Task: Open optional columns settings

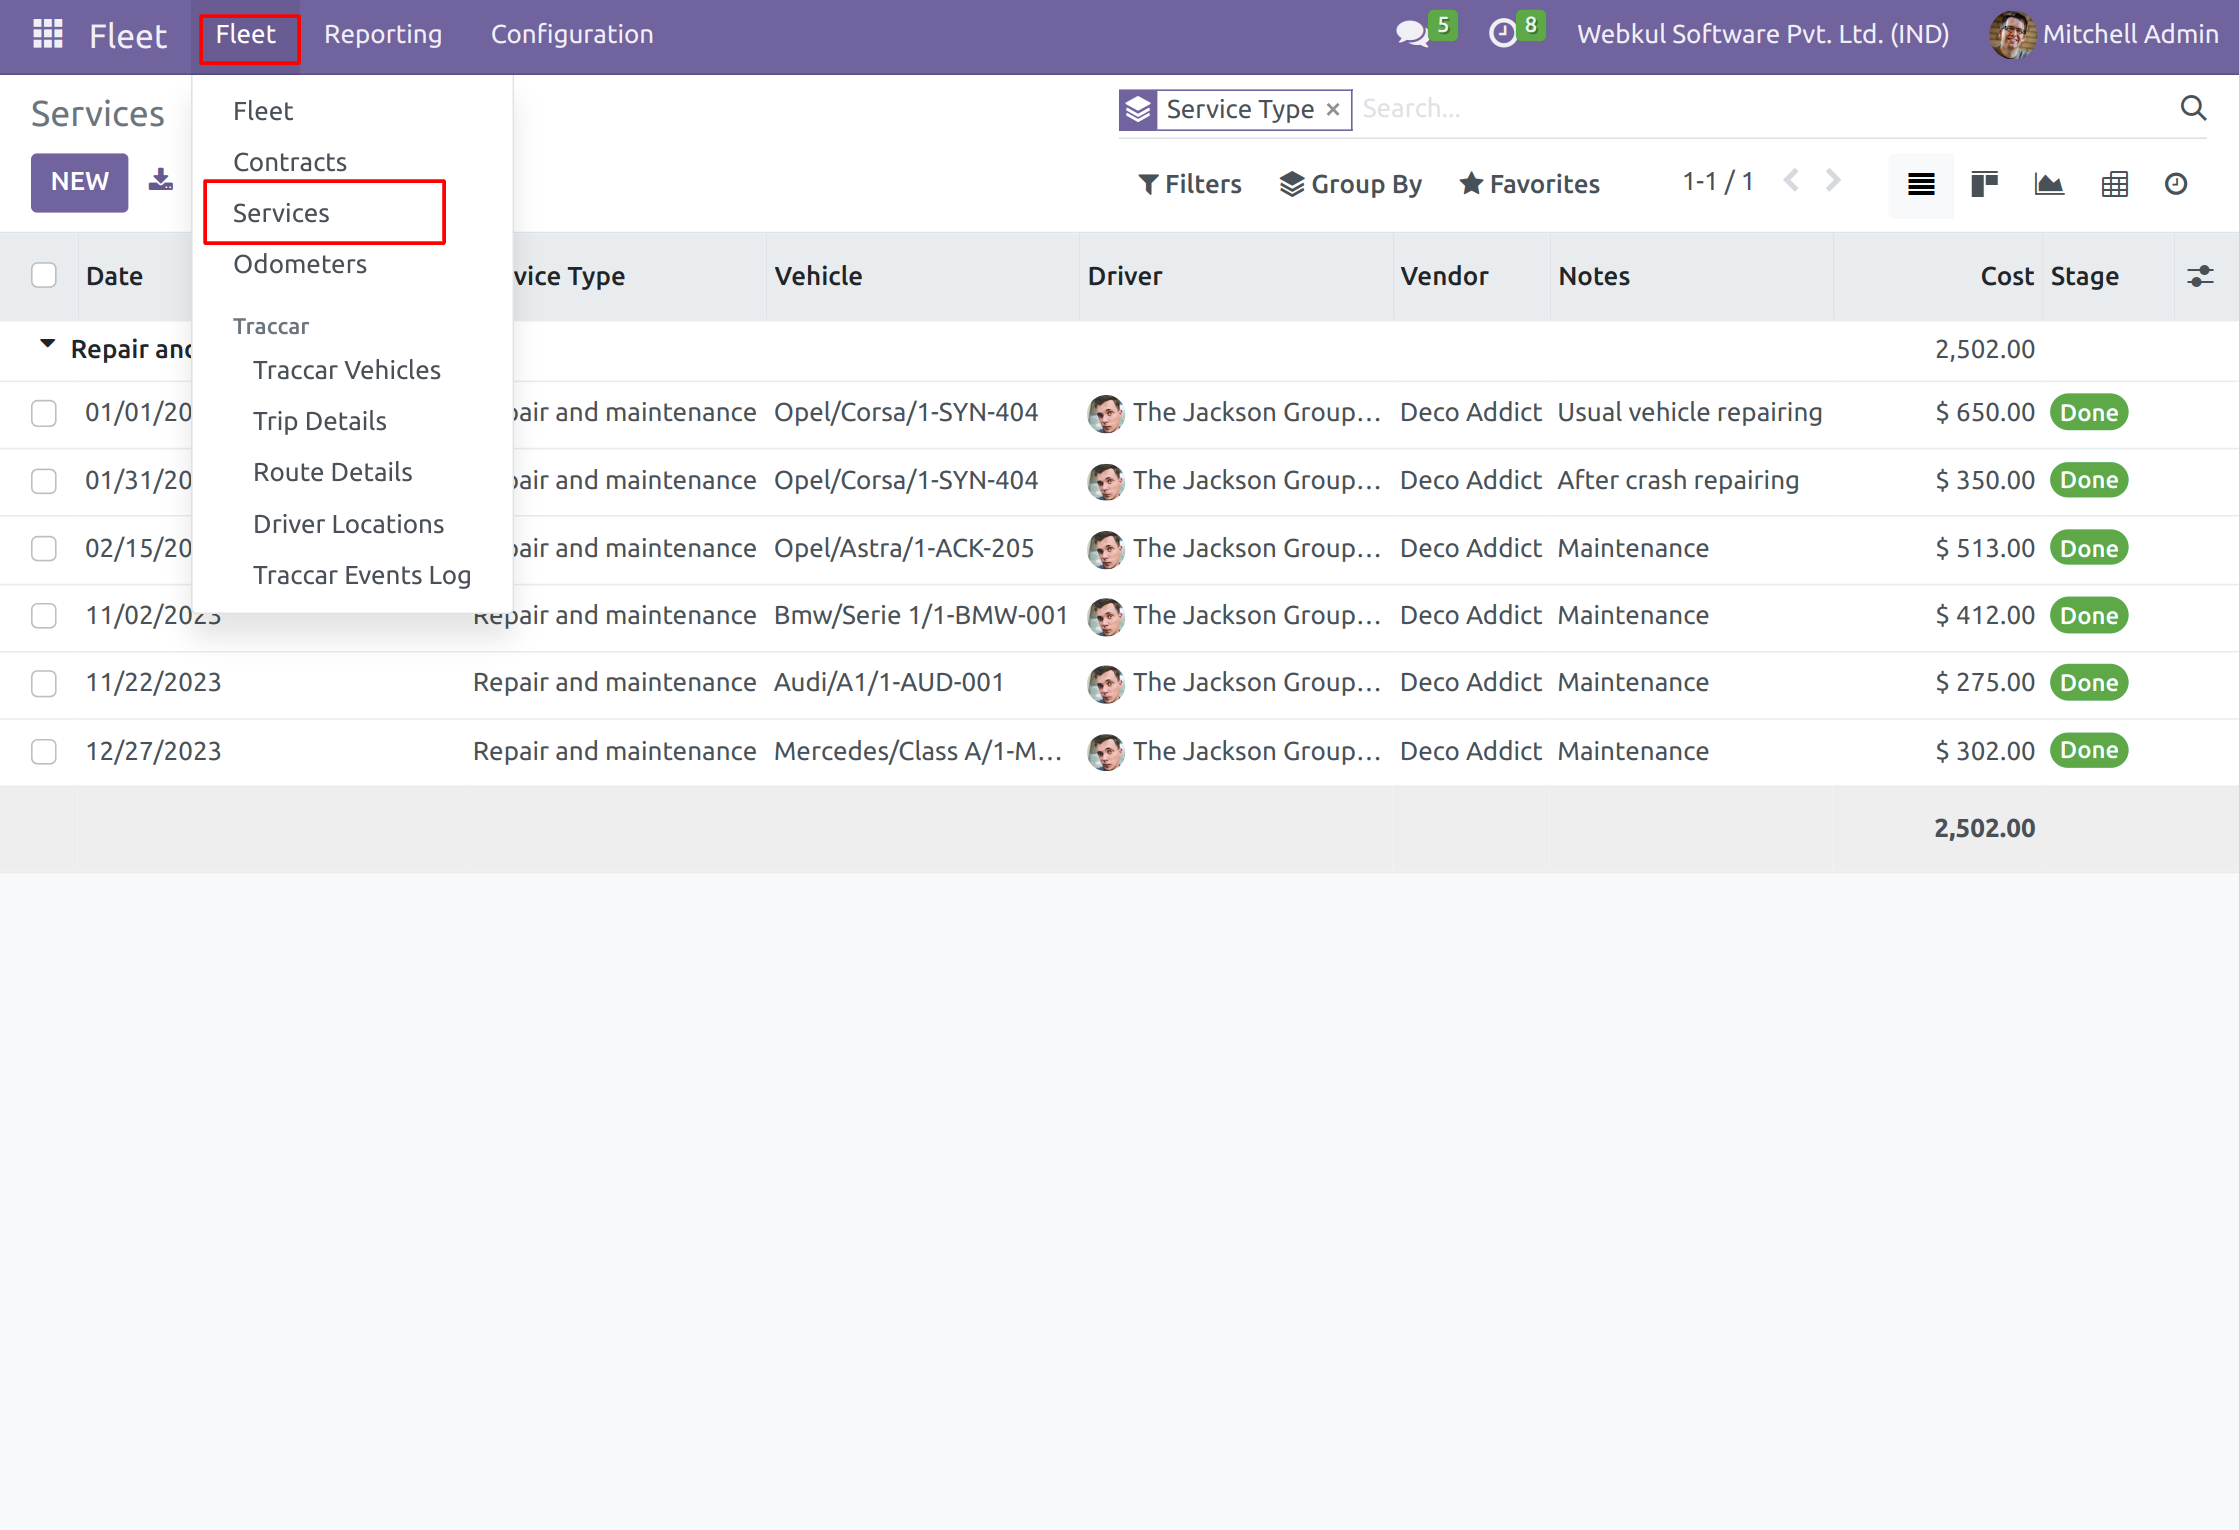Action: click(2200, 276)
